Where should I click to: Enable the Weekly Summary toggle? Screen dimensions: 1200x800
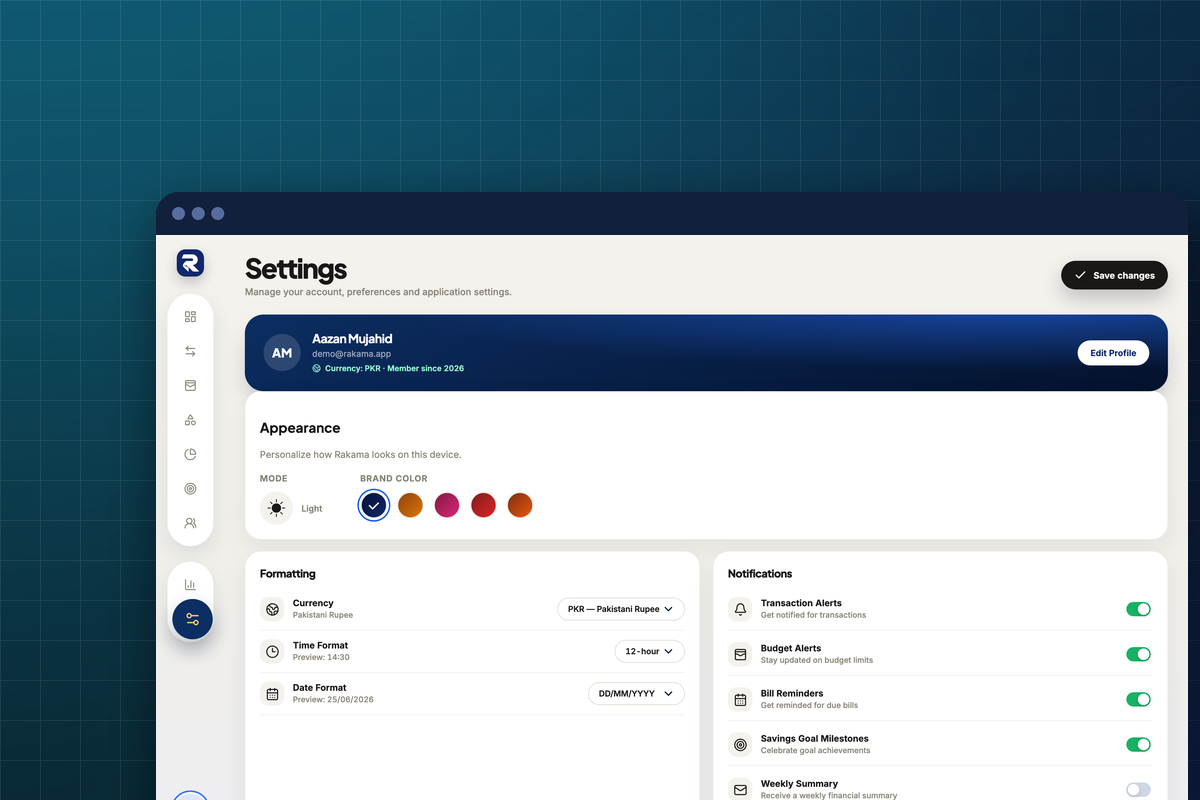[x=1138, y=789]
